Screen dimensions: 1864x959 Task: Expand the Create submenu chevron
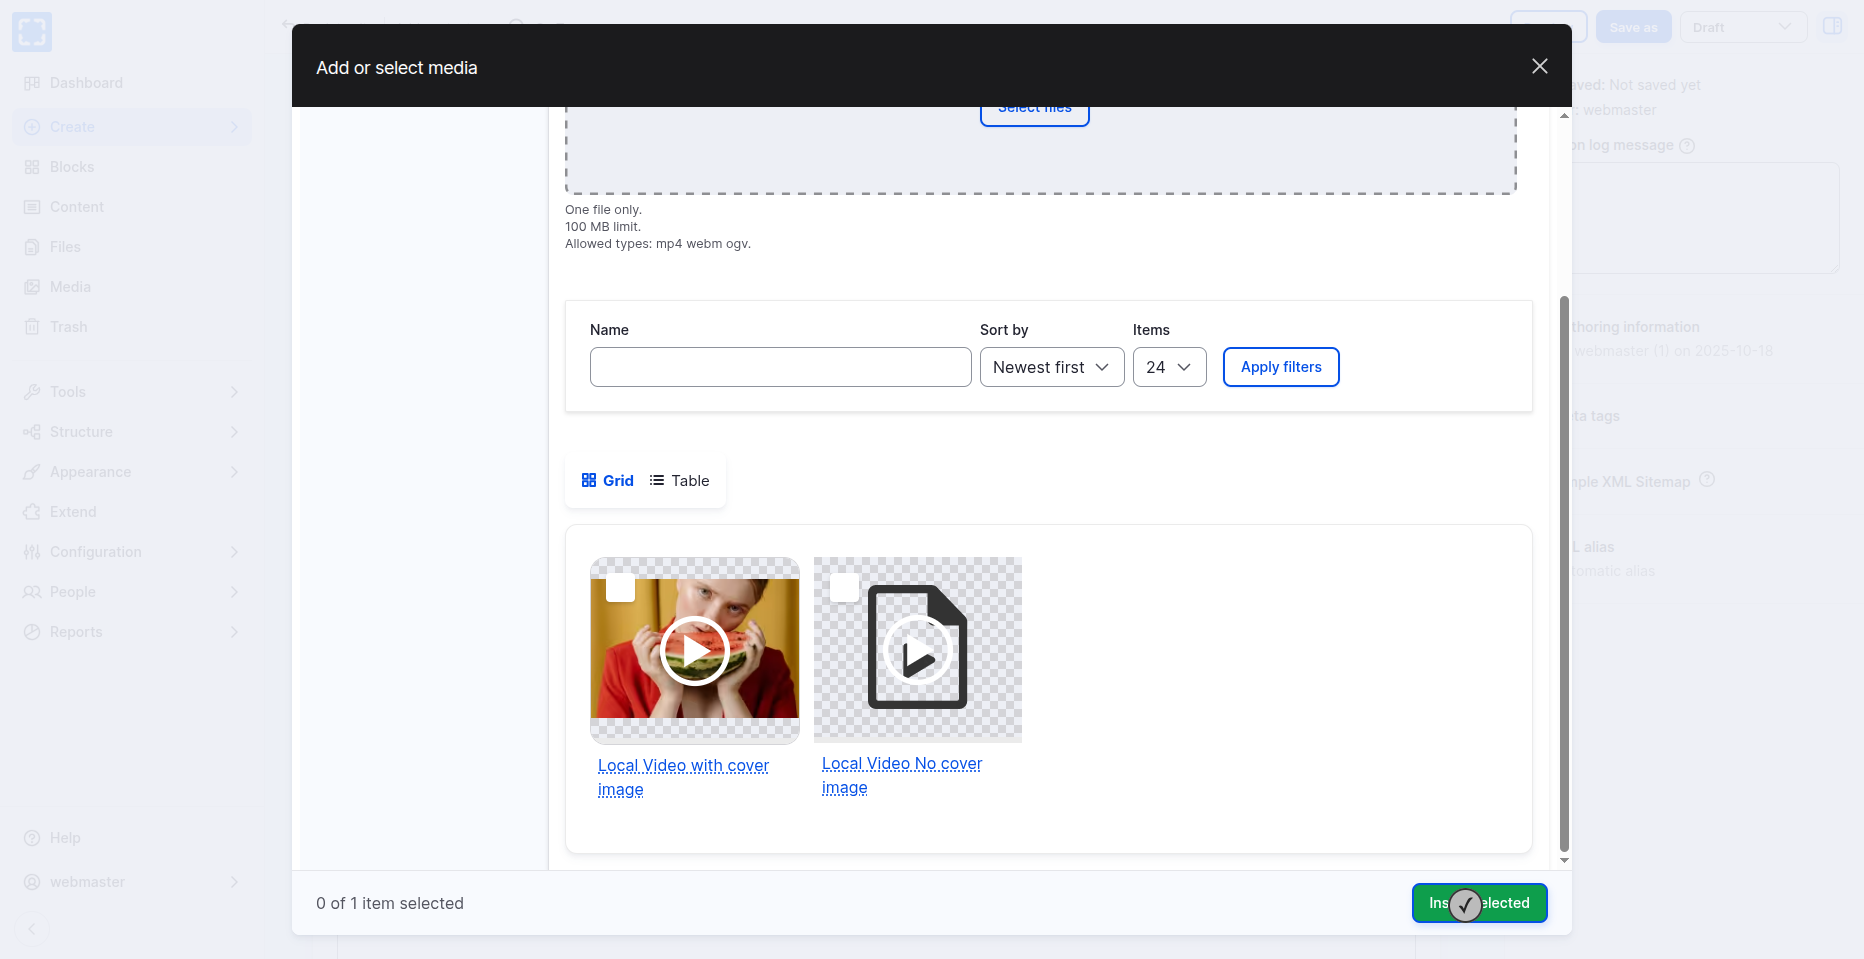point(234,127)
